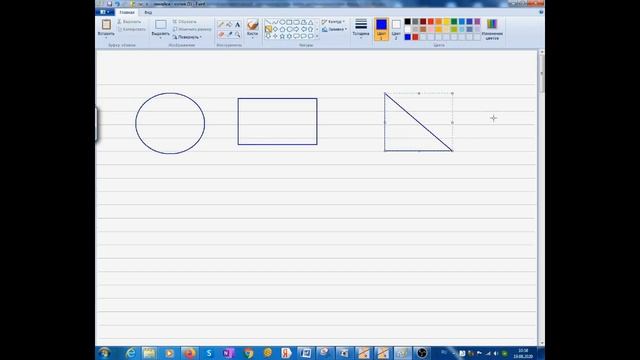Select the Color picker eyedropper tool
The height and width of the screenshot is (360, 640).
pos(229,35)
